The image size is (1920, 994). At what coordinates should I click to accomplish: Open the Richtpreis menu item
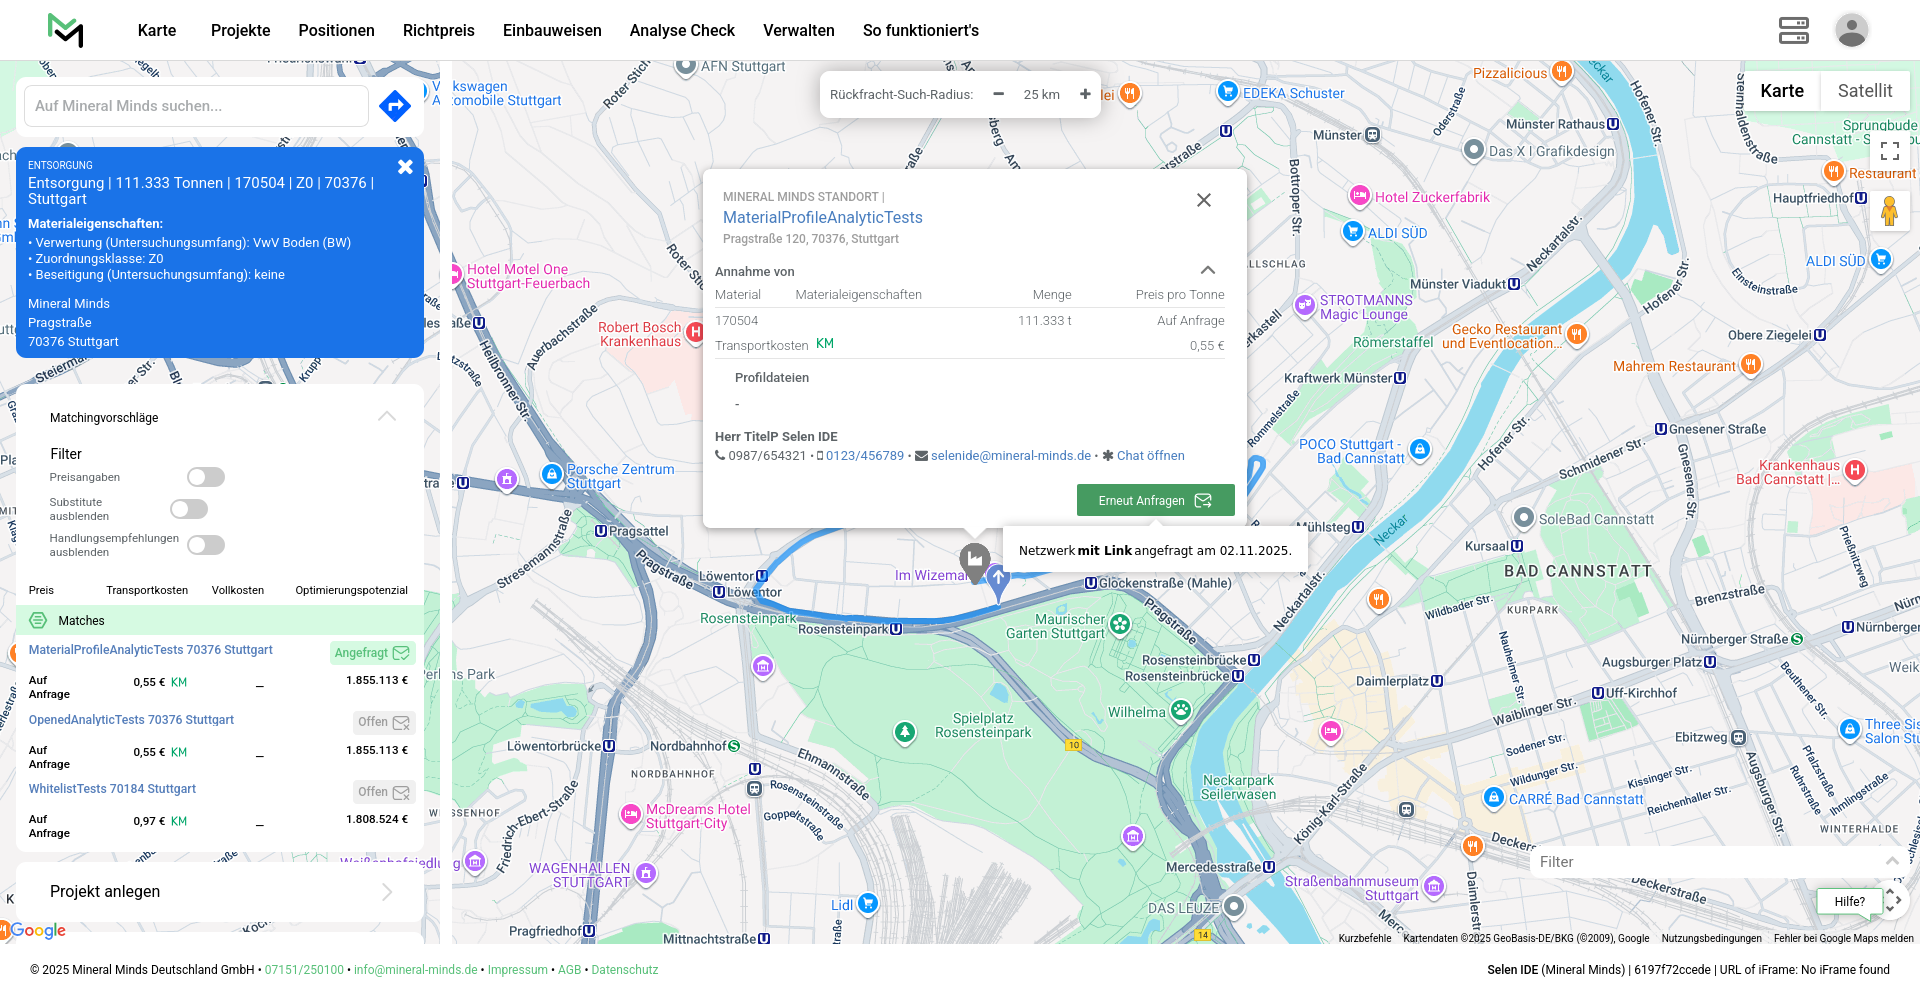[438, 30]
